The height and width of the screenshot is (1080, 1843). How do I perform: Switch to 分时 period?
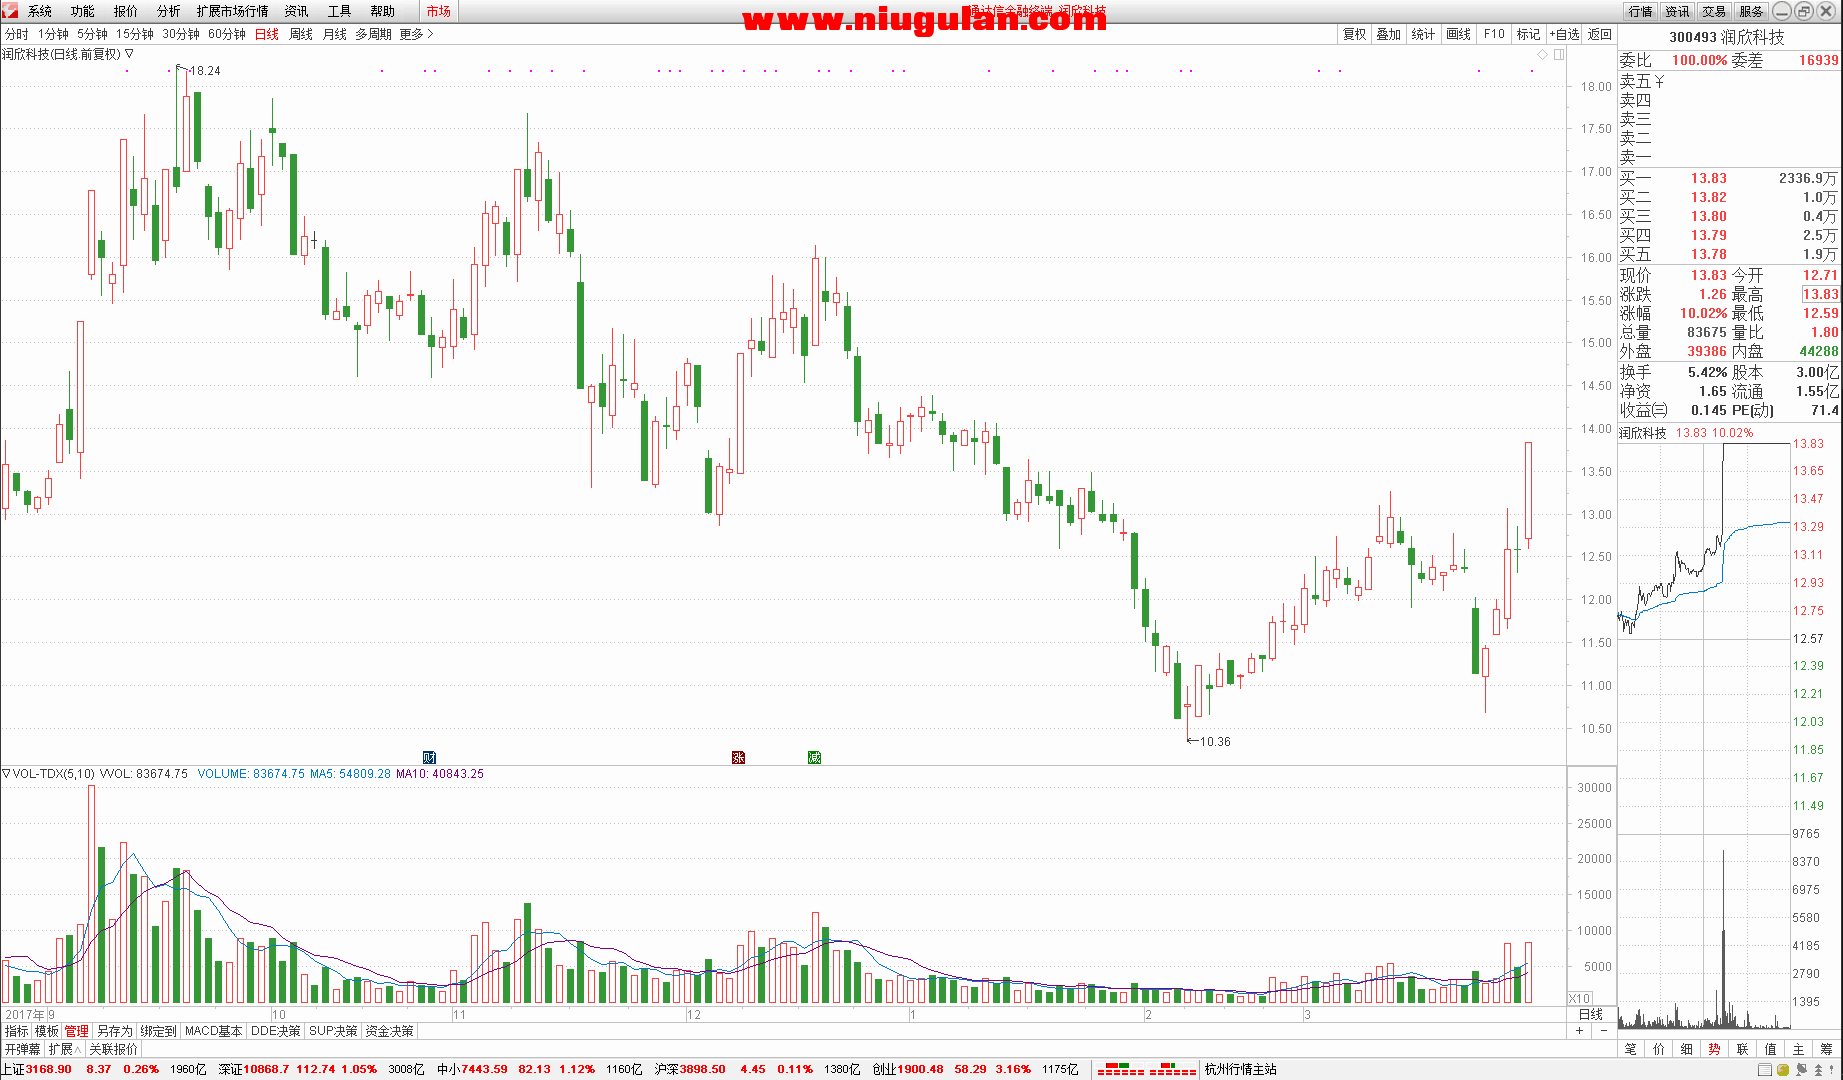coord(17,34)
